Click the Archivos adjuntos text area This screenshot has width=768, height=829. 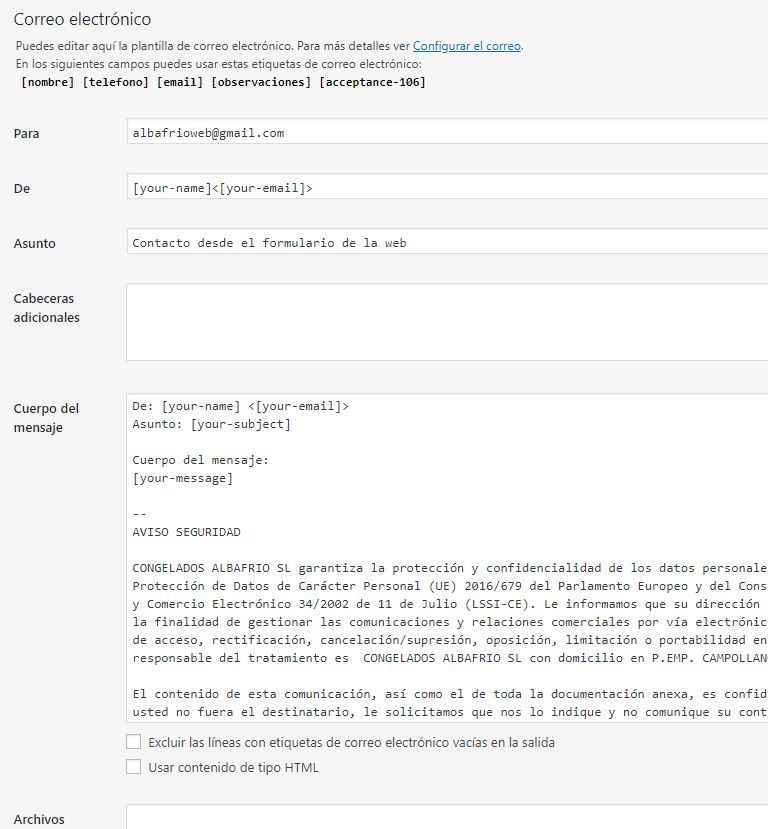pos(447,817)
